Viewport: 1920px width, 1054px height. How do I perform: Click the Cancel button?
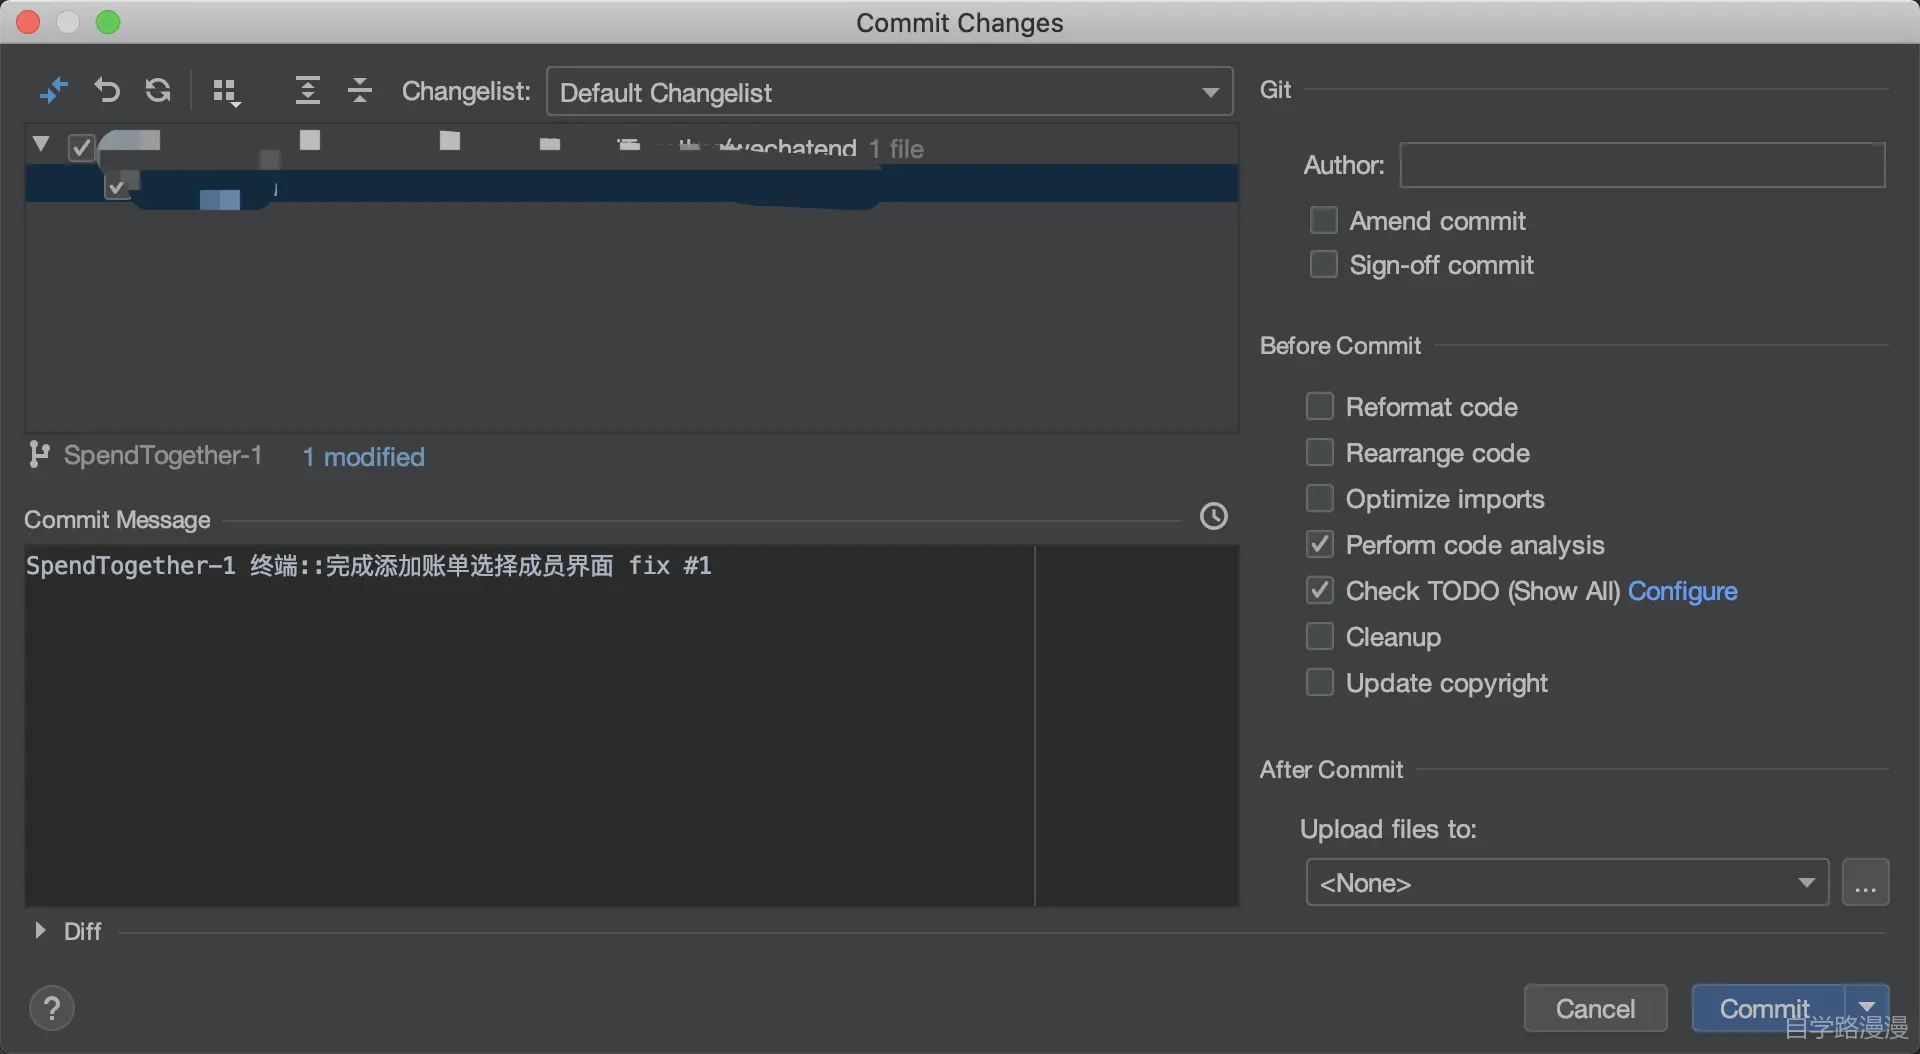[1595, 1008]
